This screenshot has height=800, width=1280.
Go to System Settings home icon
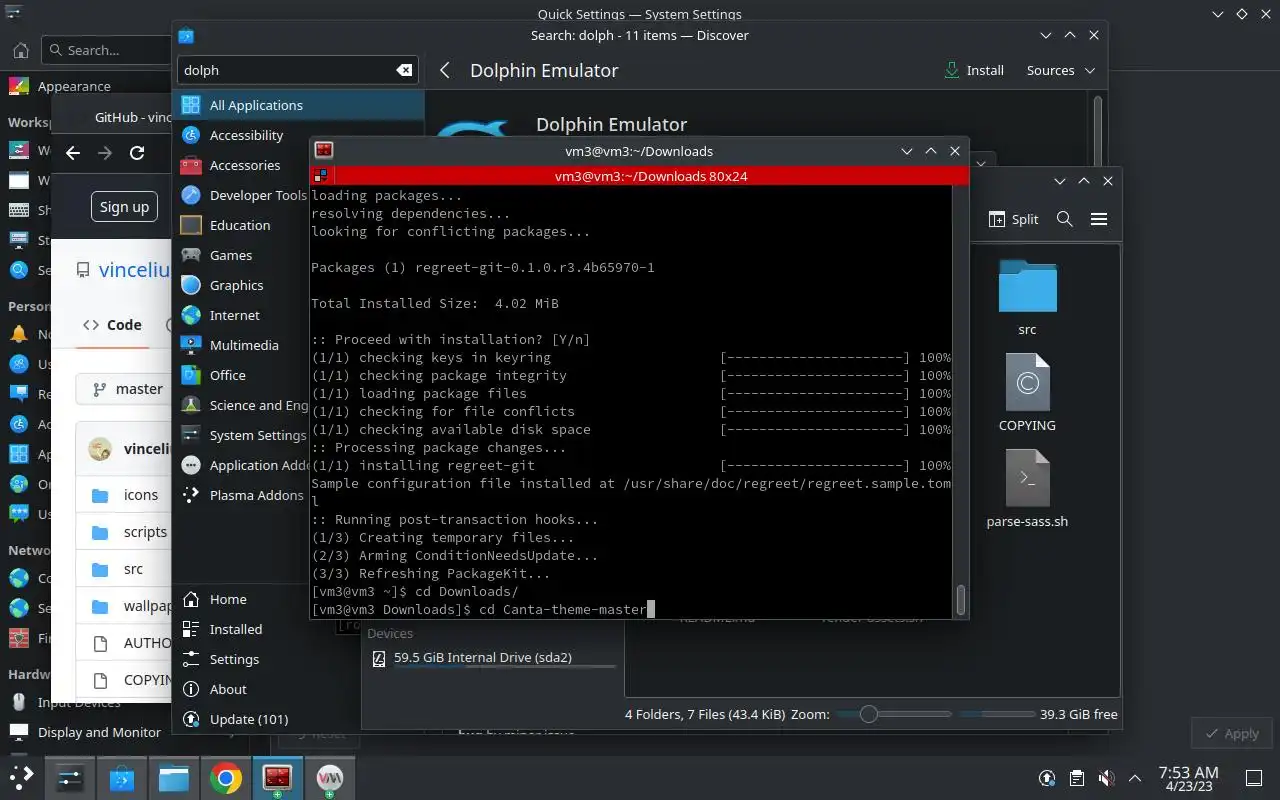pos(20,50)
